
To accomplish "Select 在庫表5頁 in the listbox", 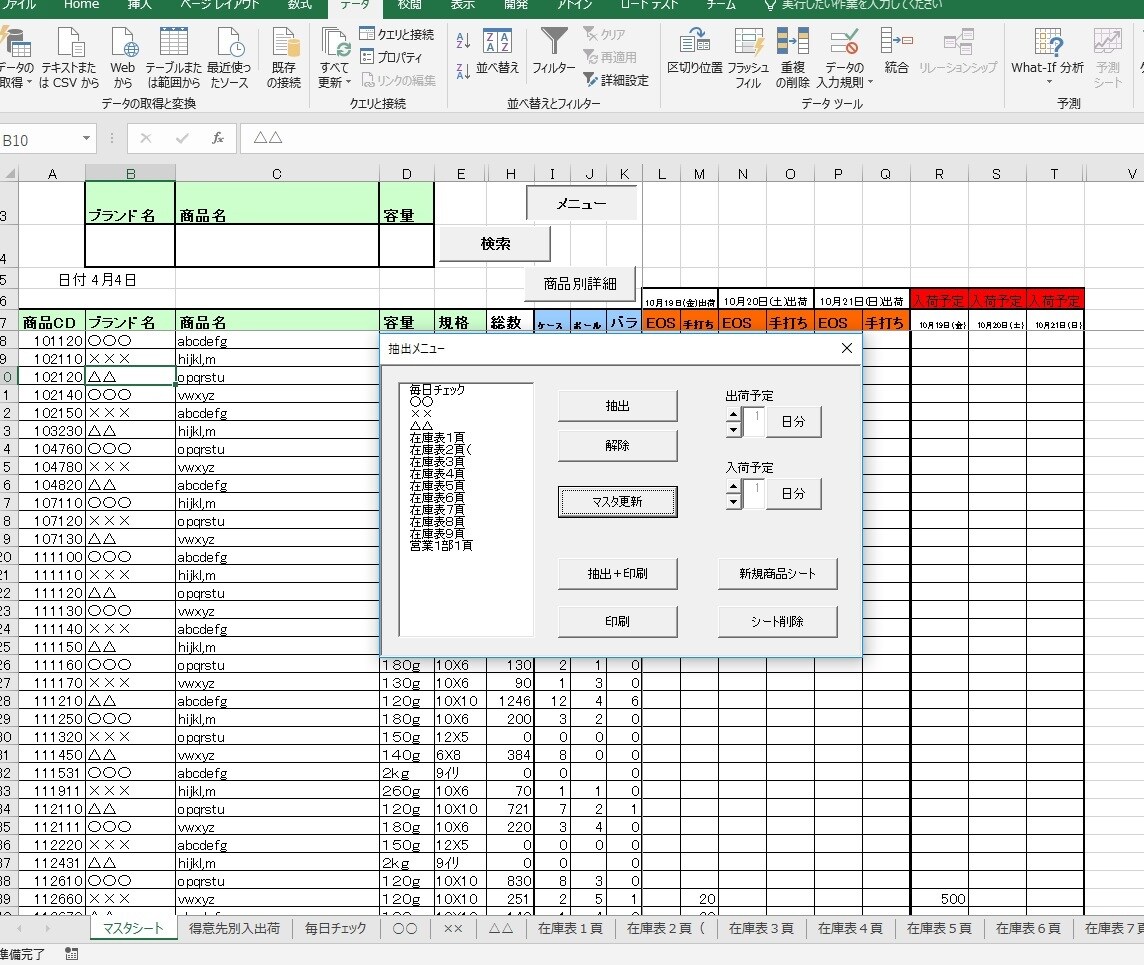I will point(437,486).
